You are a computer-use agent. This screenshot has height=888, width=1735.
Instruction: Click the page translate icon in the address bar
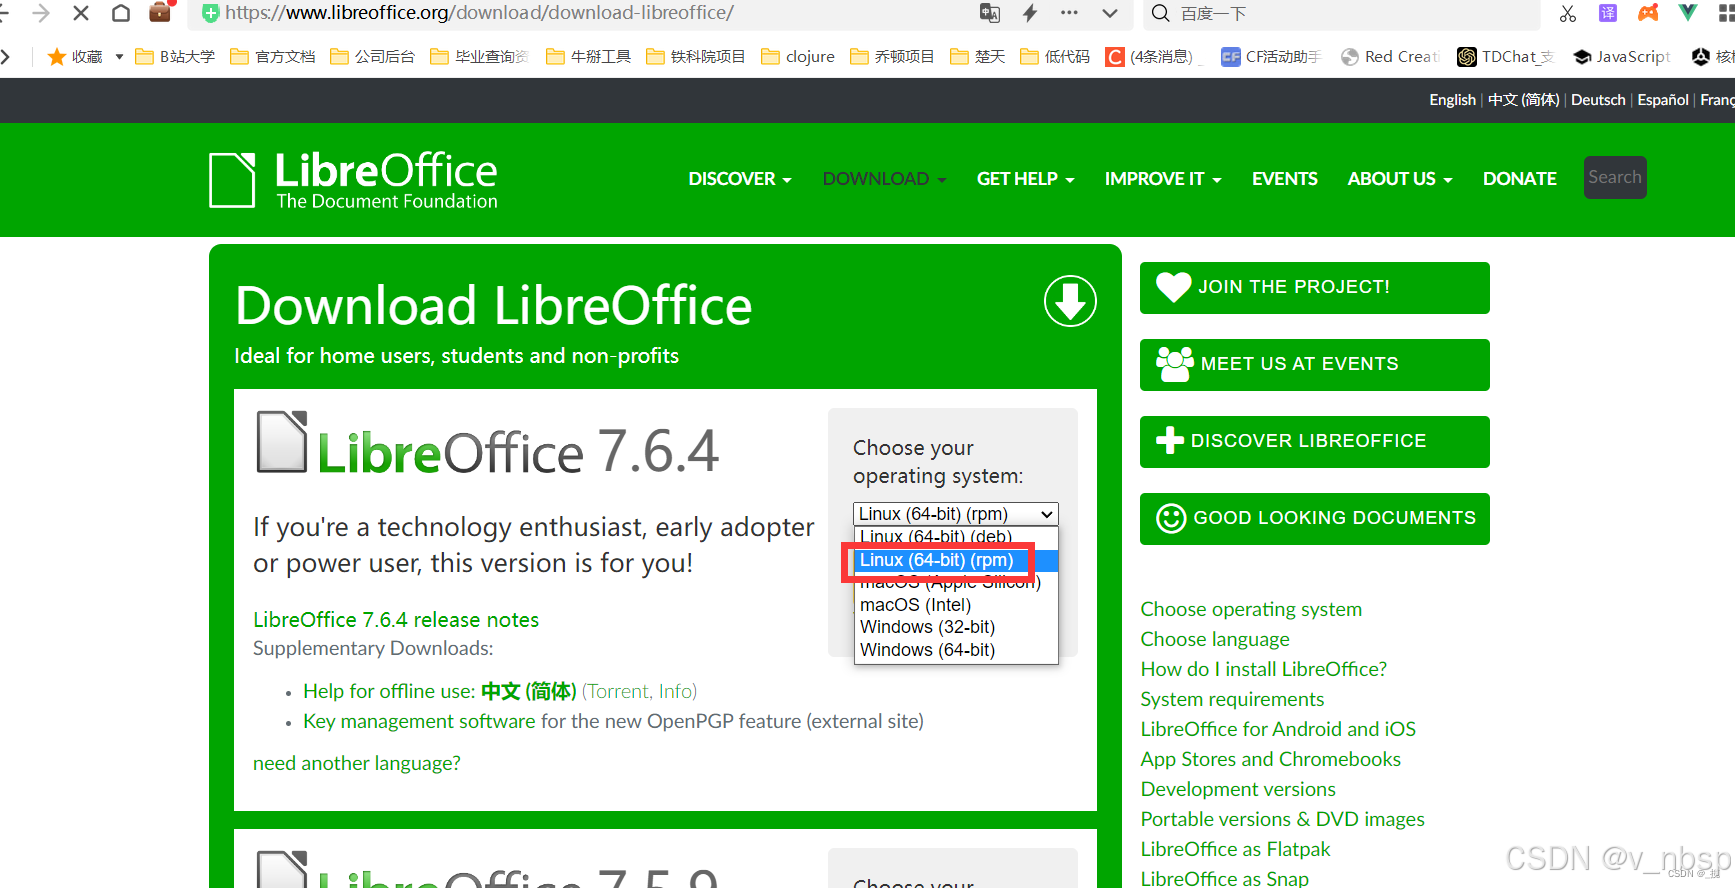coord(990,13)
